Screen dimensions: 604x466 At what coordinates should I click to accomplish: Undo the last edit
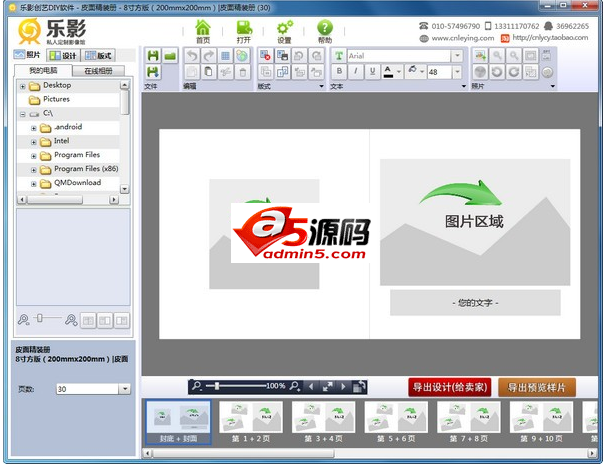(x=192, y=56)
